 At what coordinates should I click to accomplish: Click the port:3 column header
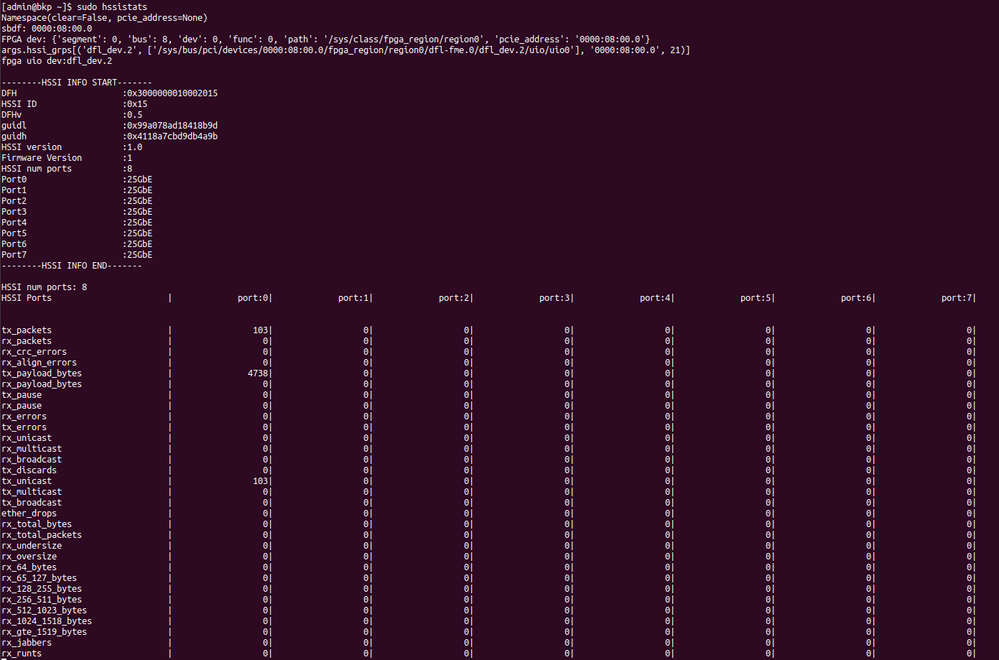[x=554, y=298]
